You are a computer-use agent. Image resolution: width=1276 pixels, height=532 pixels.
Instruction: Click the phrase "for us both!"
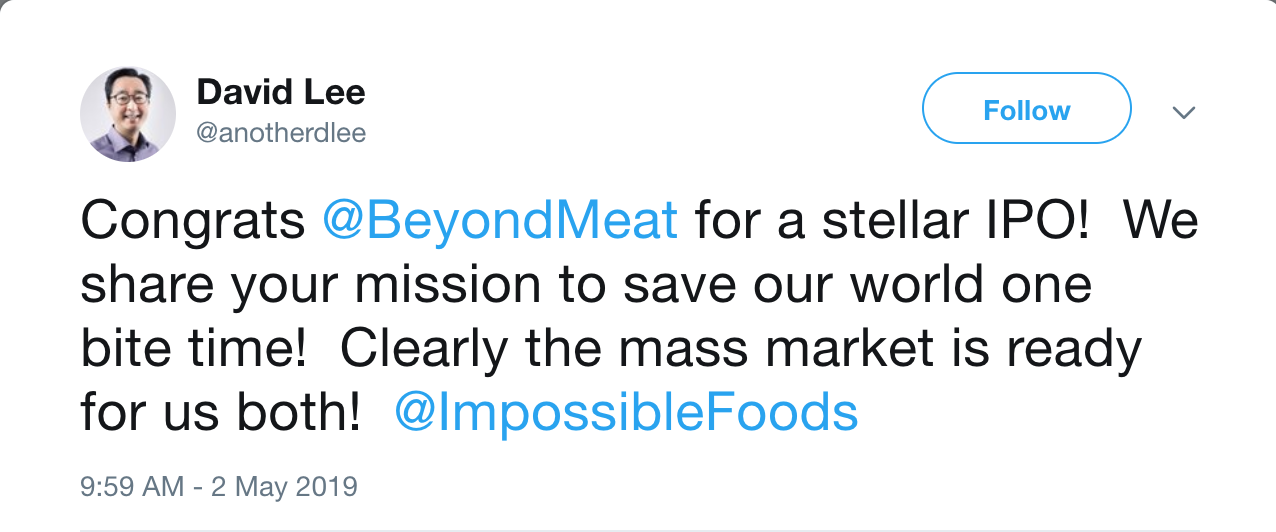pyautogui.click(x=220, y=412)
